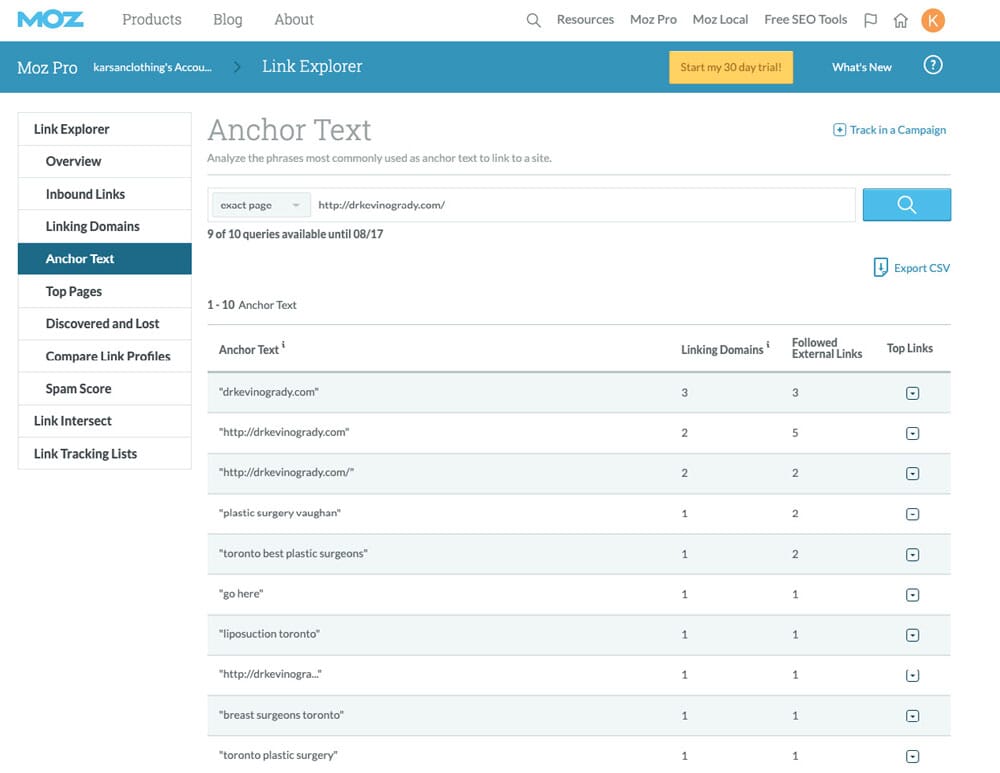1000x773 pixels.
Task: Click the "plastic surgery vaughan" anchor text
Action: coord(280,513)
